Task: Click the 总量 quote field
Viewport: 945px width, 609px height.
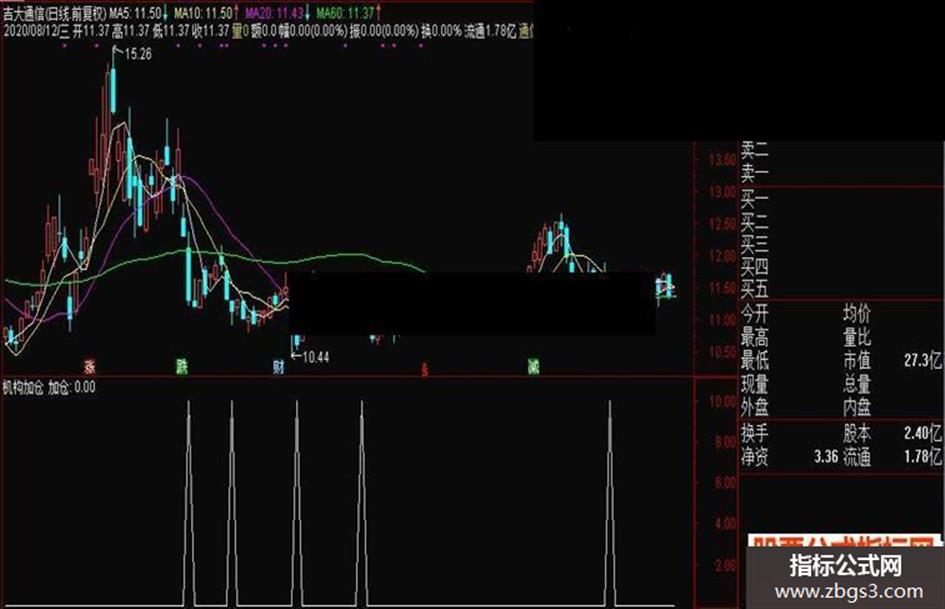Action: pyautogui.click(x=857, y=384)
